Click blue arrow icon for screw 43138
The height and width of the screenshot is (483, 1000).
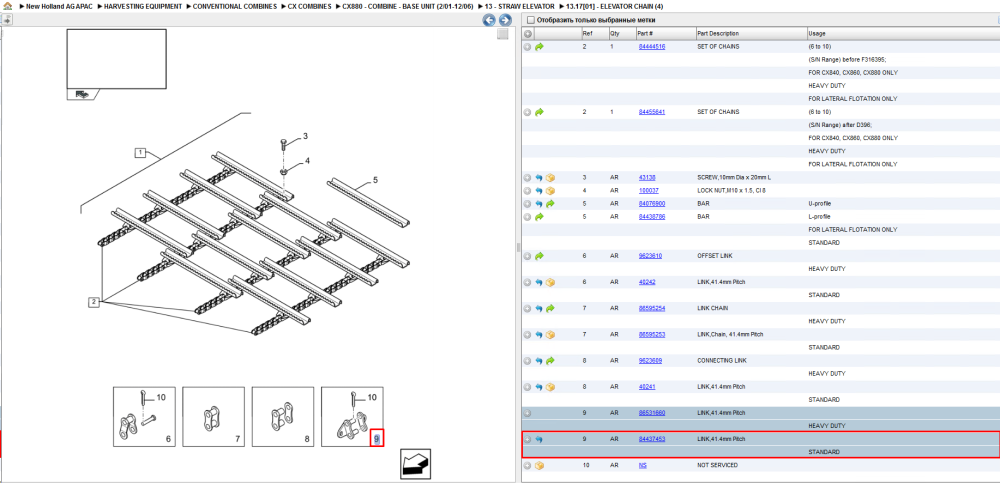pyautogui.click(x=539, y=177)
